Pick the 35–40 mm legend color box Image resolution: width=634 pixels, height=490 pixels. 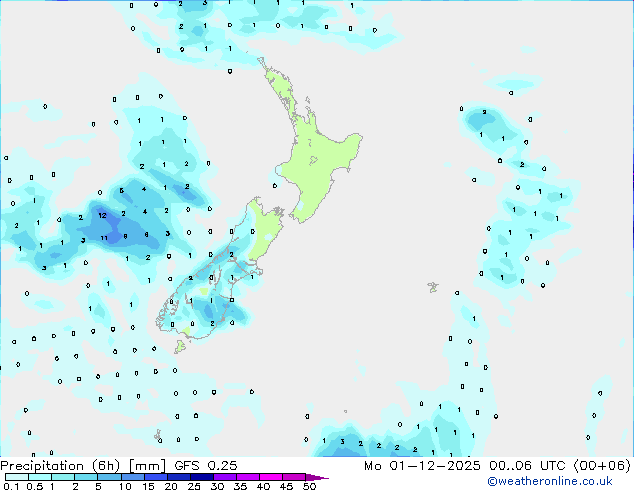click(247, 477)
